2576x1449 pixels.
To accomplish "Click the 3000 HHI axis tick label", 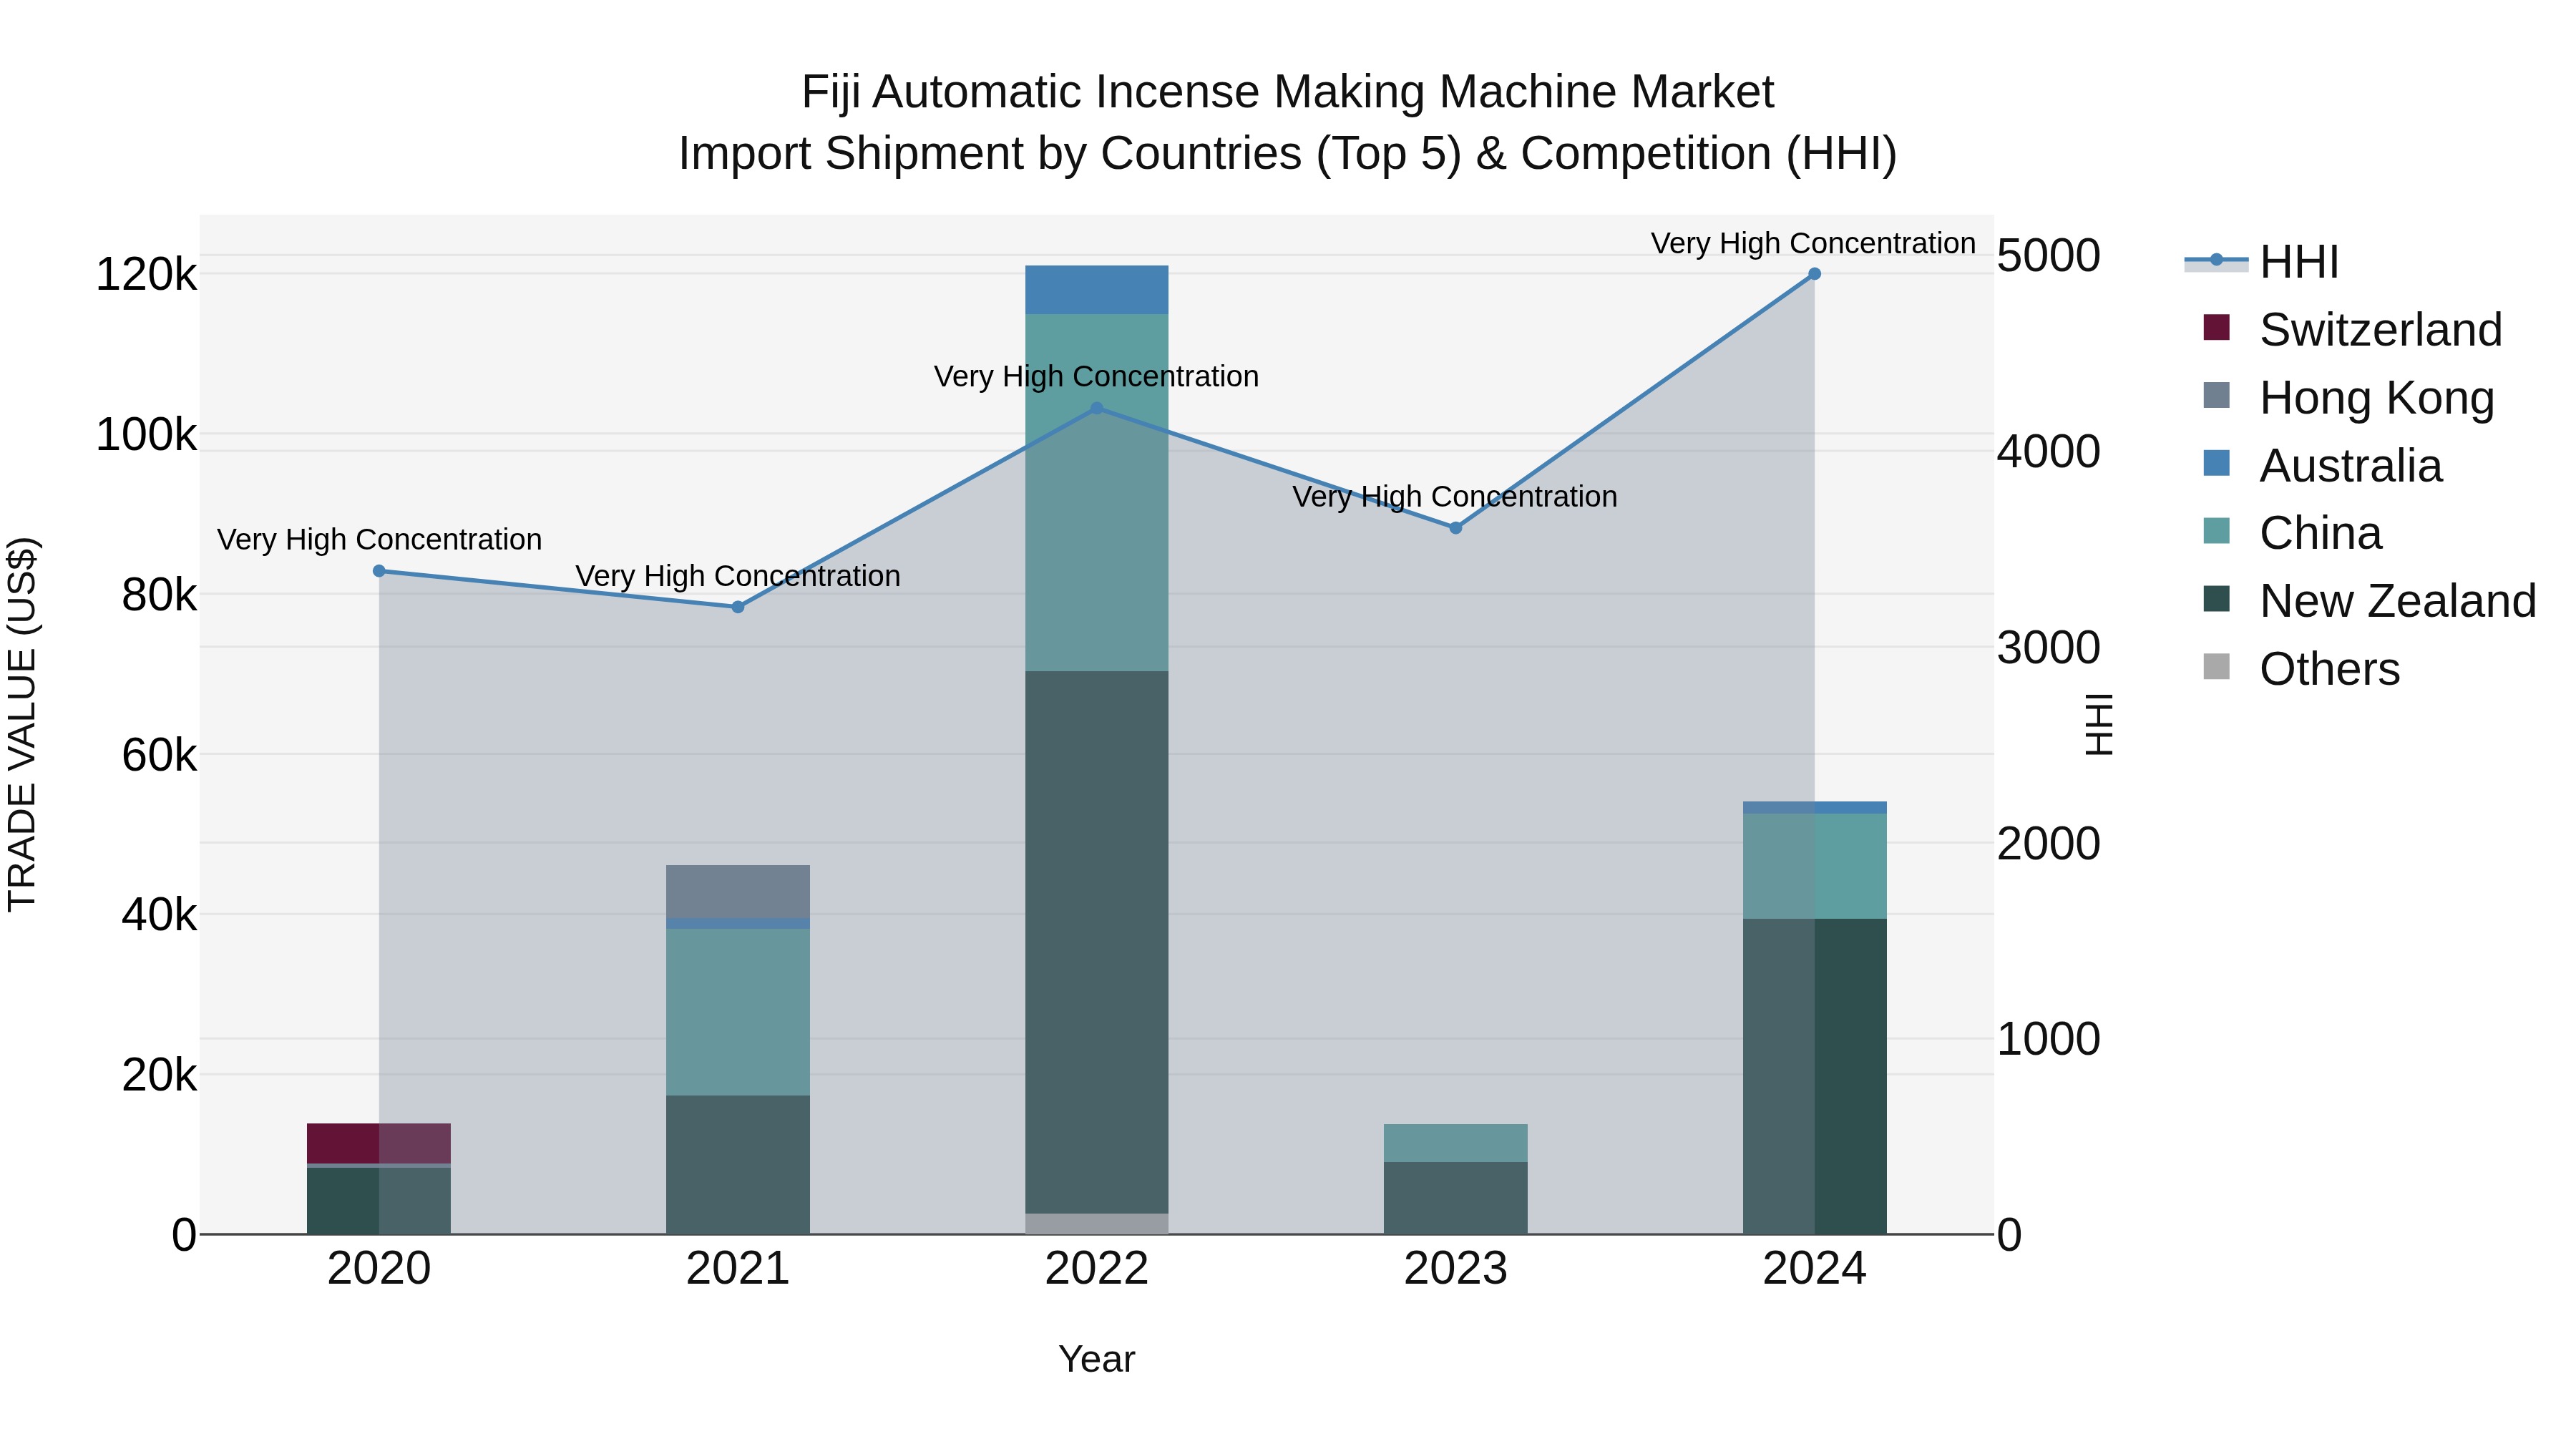I will pyautogui.click(x=2049, y=648).
